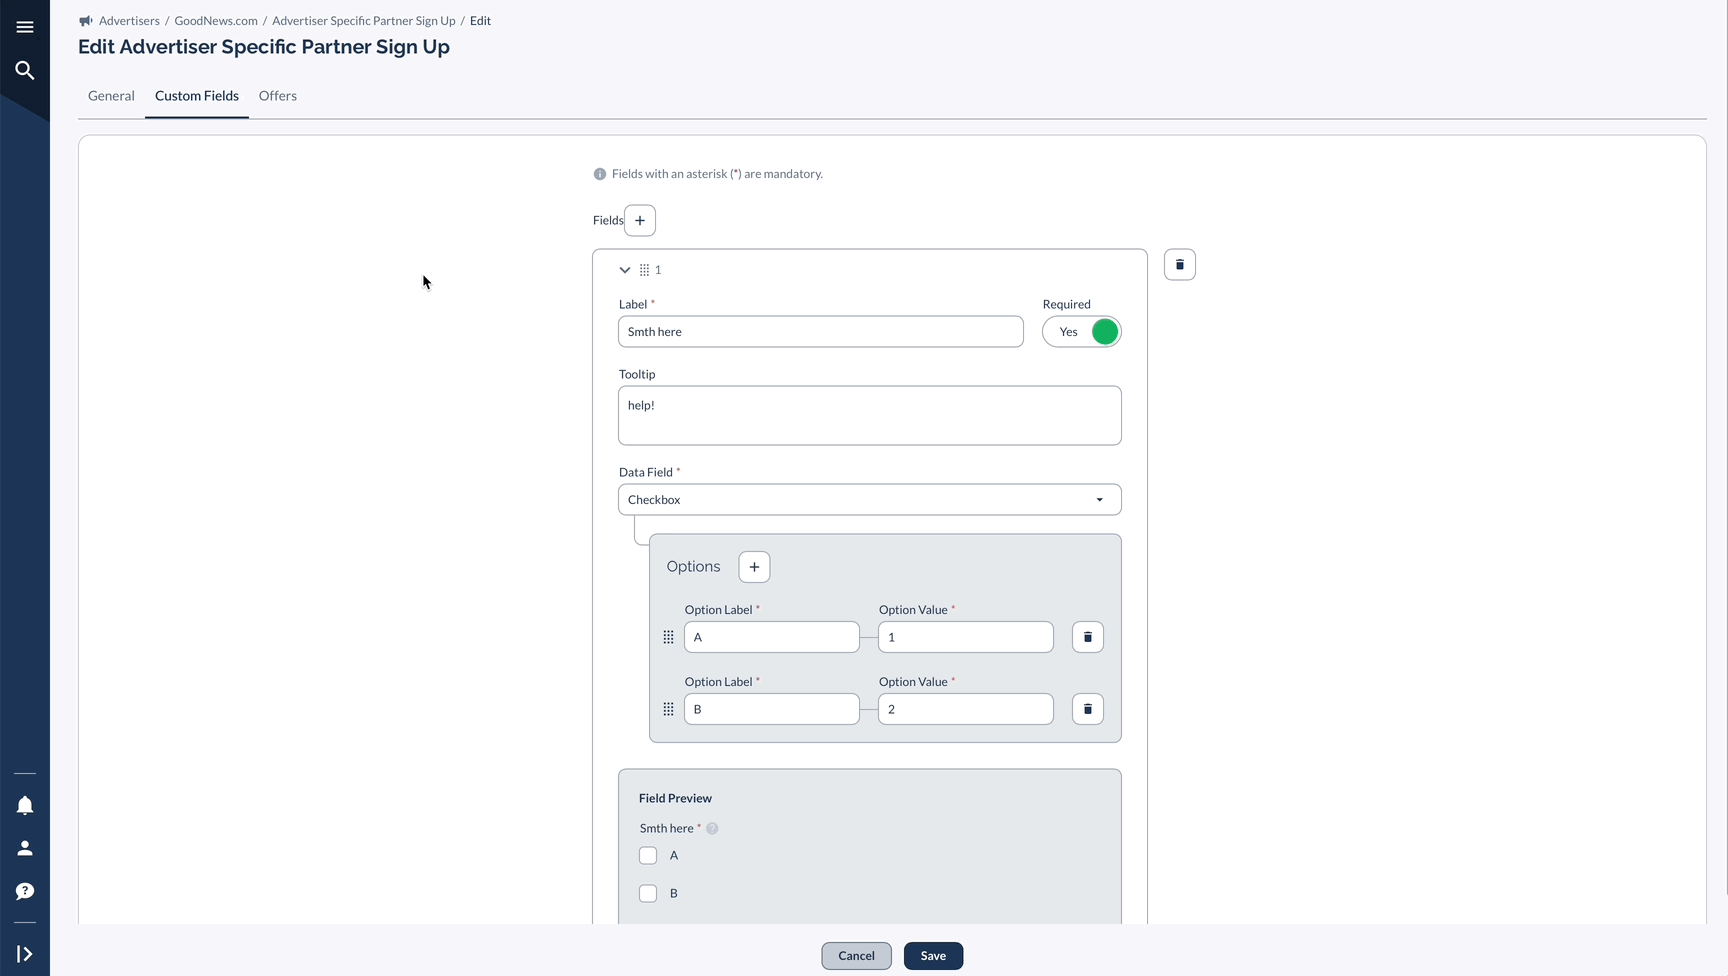Switch to the Offers tab
The height and width of the screenshot is (976, 1728).
point(278,96)
